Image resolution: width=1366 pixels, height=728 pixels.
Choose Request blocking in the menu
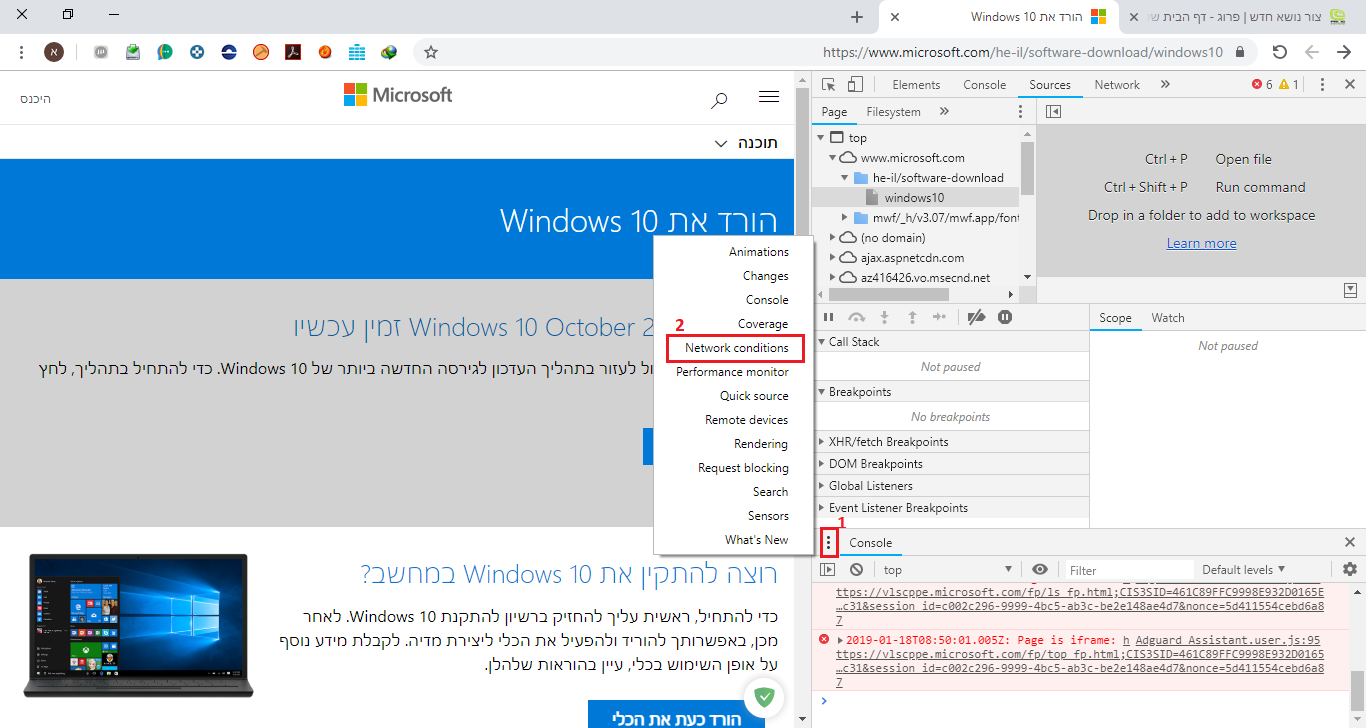click(743, 468)
